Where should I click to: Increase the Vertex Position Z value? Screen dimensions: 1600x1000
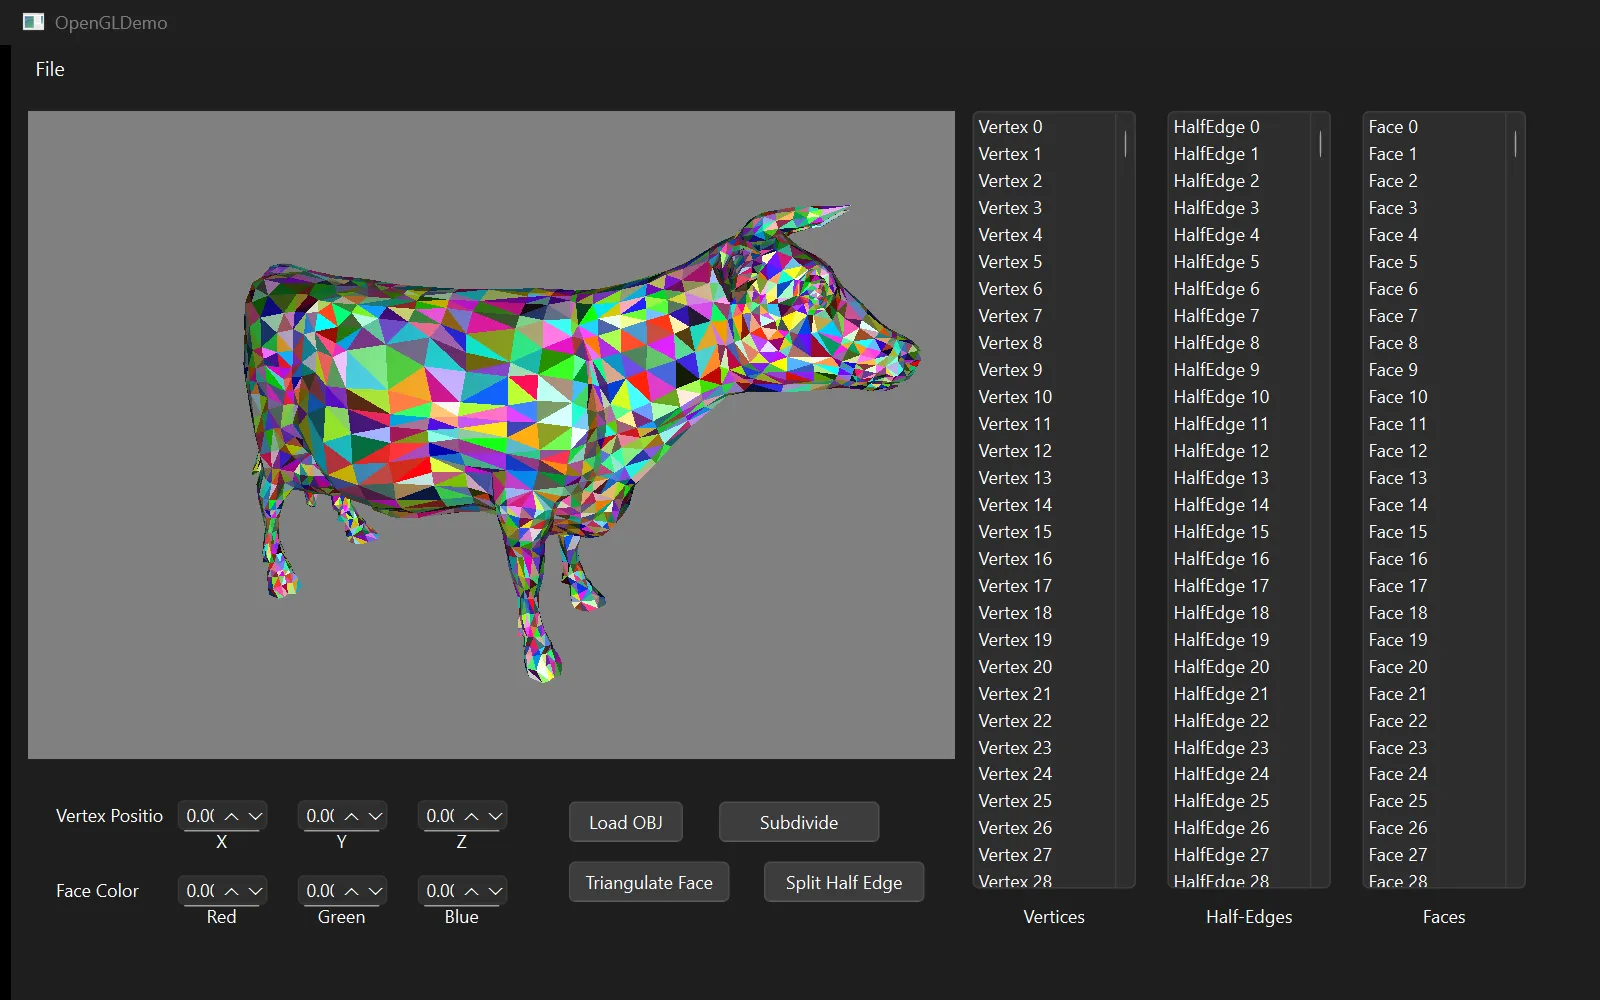coord(472,816)
